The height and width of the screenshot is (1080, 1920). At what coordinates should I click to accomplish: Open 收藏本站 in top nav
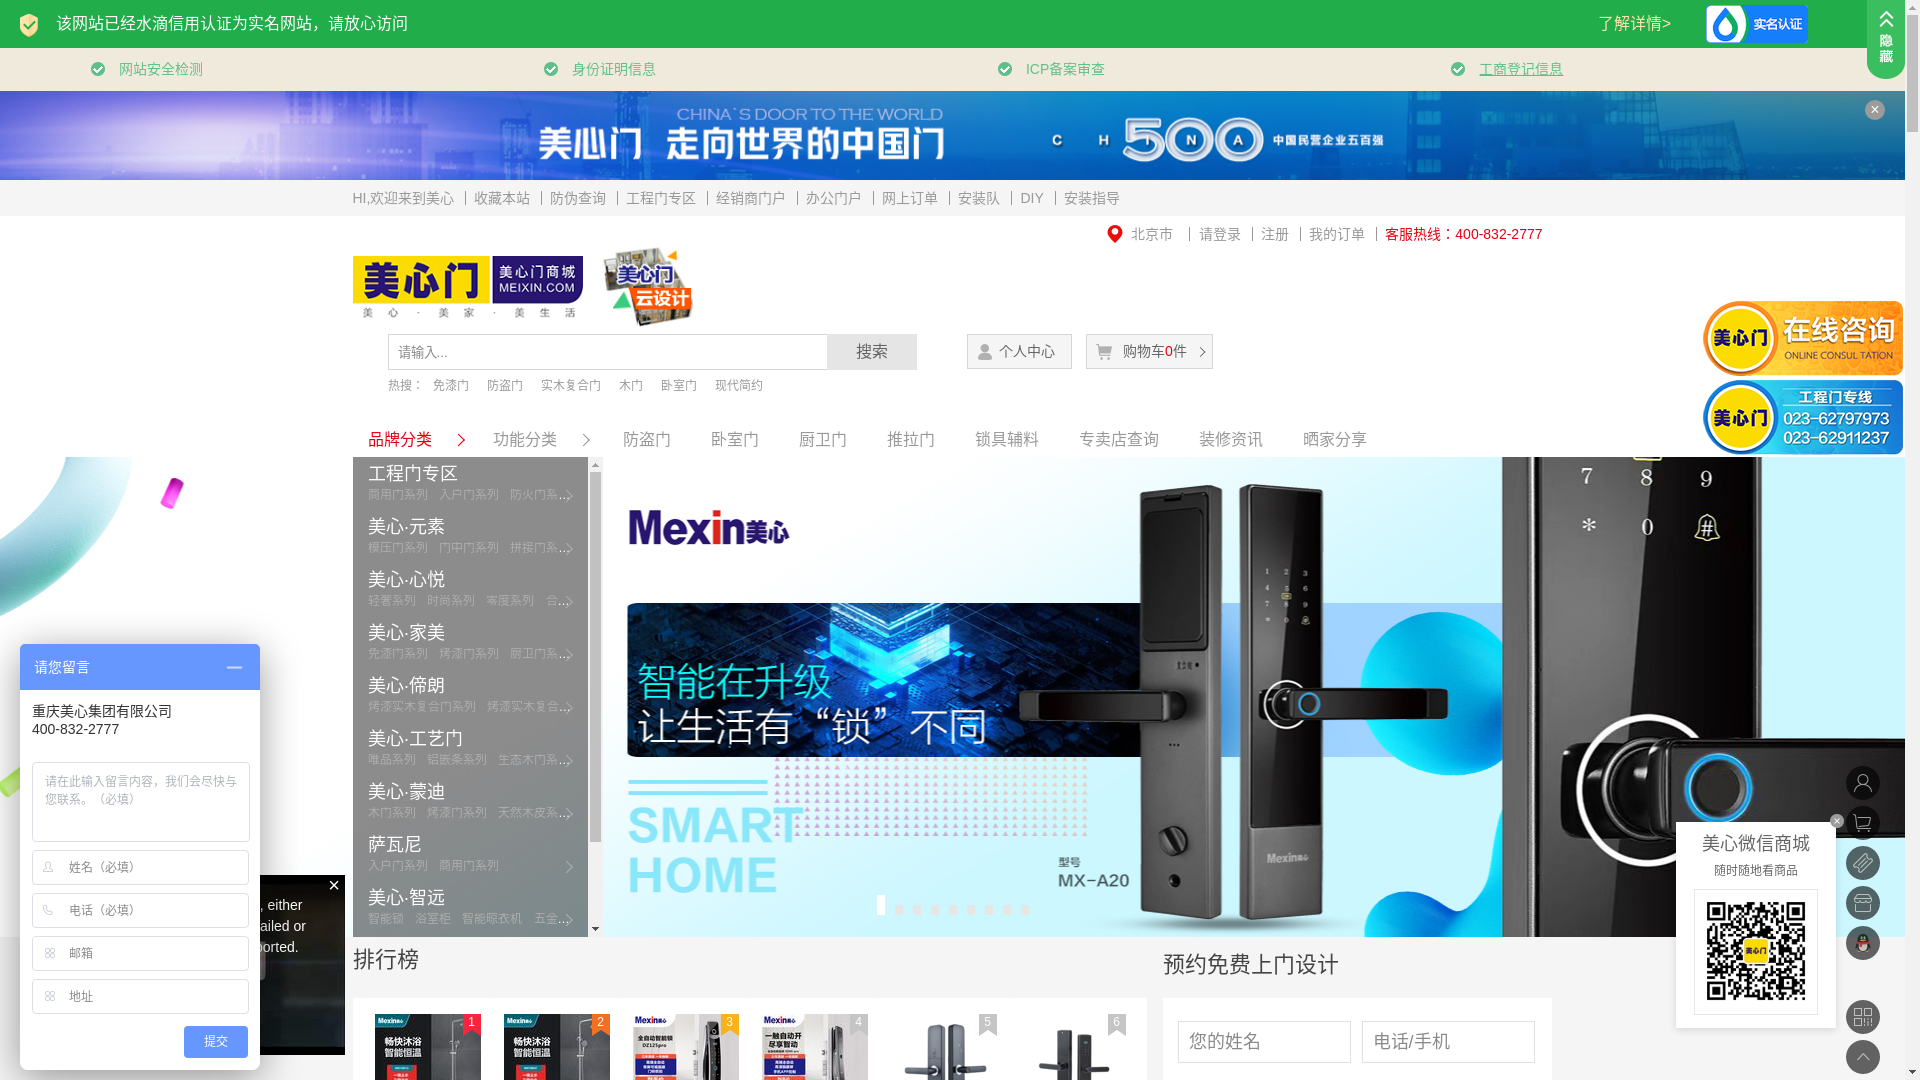(502, 198)
